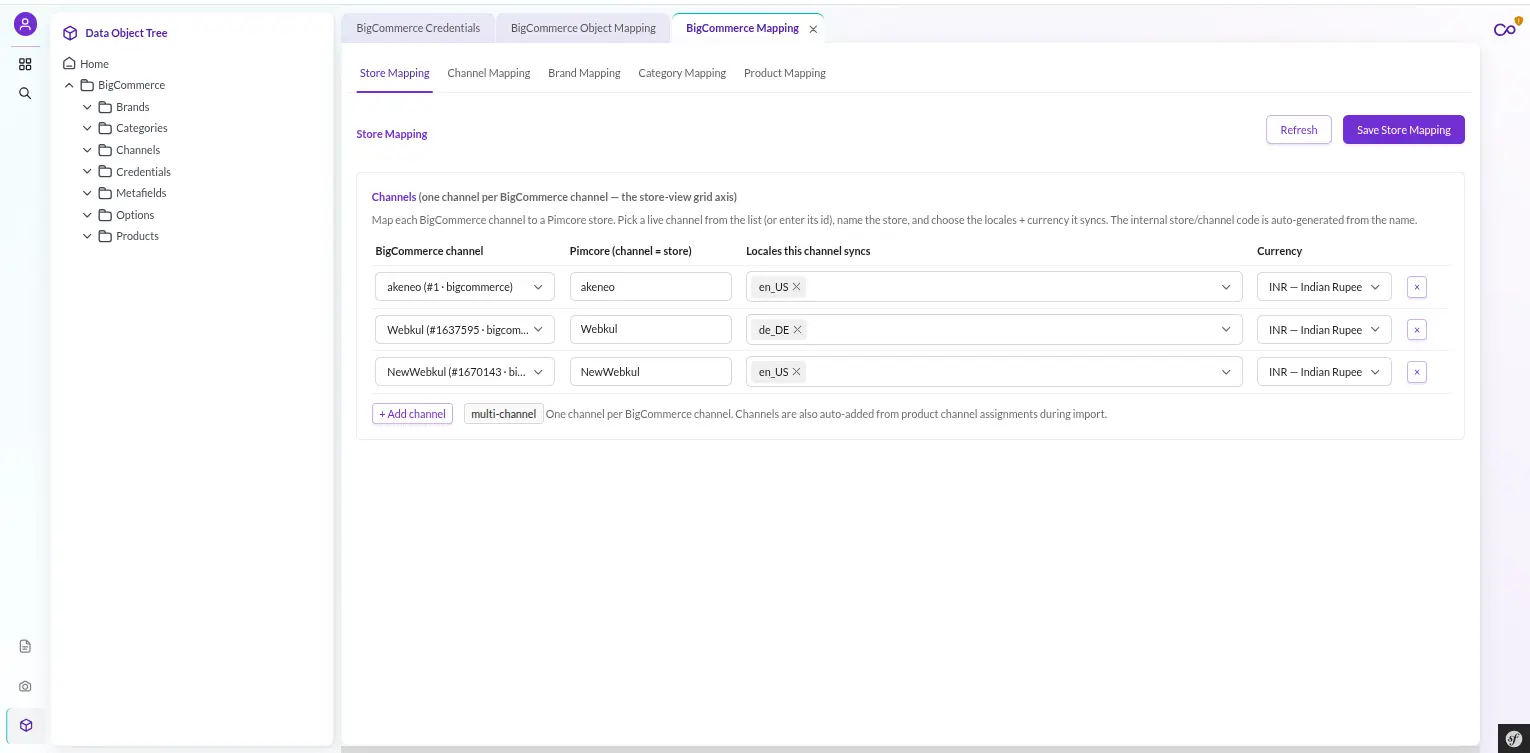The image size is (1530, 753).
Task: Select Home in the Data Object Tree
Action: pos(94,64)
